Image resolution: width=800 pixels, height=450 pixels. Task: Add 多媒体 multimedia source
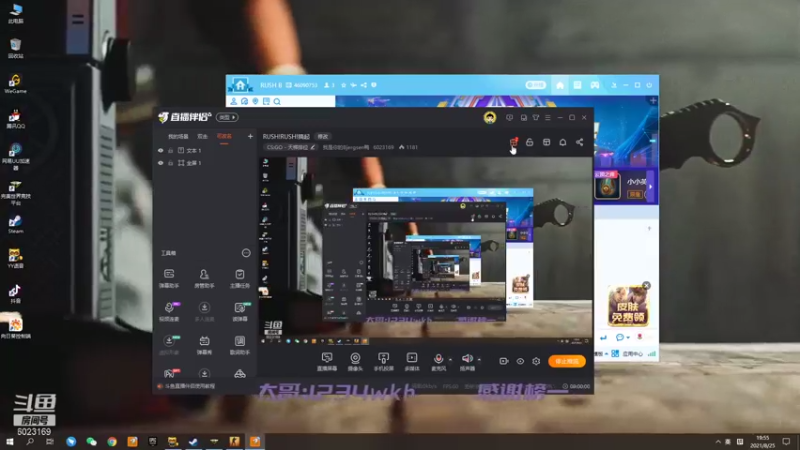[412, 361]
